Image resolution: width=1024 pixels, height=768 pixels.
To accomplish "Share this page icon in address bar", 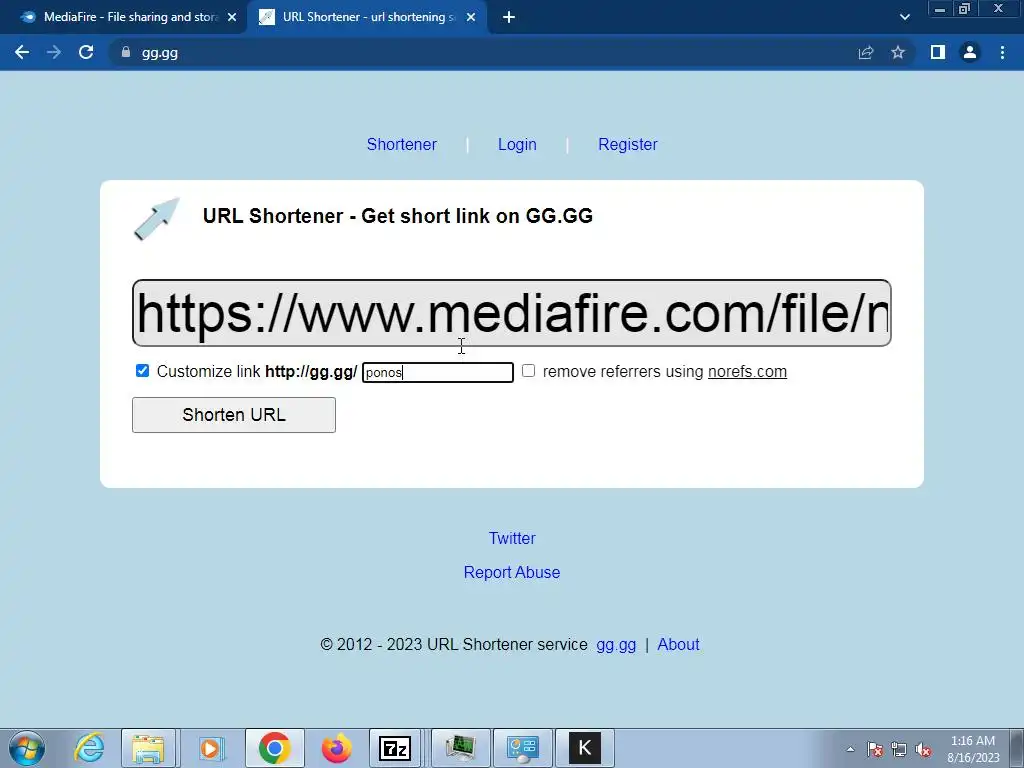I will pyautogui.click(x=866, y=52).
